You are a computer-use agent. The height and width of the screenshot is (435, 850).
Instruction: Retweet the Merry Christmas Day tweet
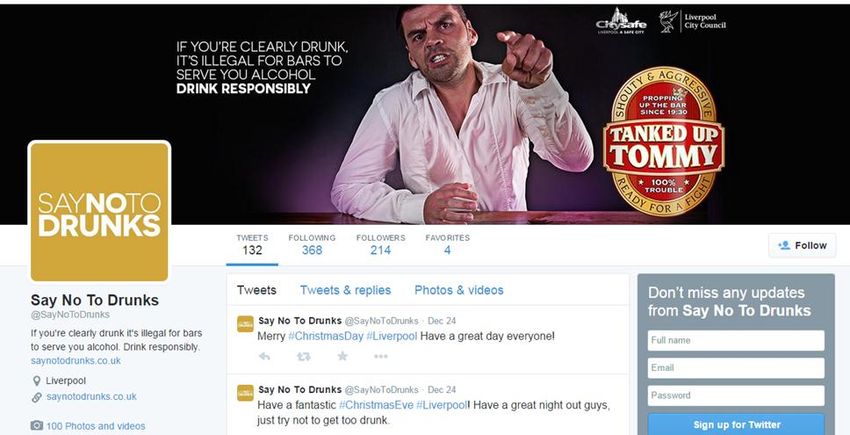[x=304, y=356]
